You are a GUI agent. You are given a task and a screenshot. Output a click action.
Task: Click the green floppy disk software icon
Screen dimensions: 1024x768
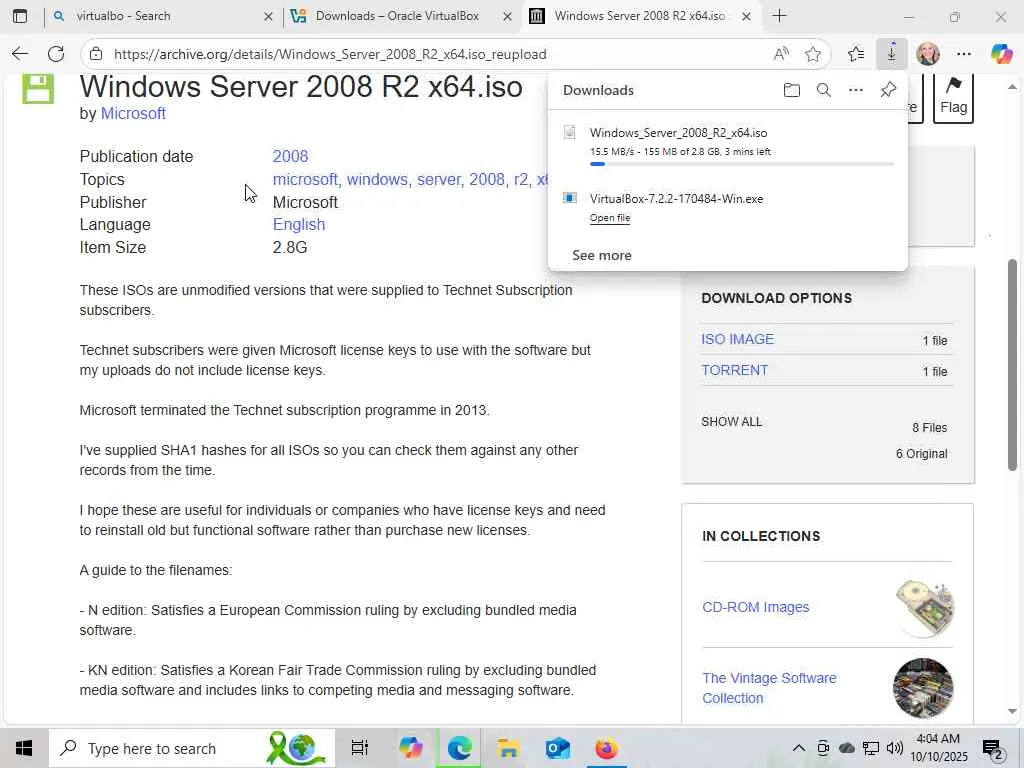click(x=38, y=88)
